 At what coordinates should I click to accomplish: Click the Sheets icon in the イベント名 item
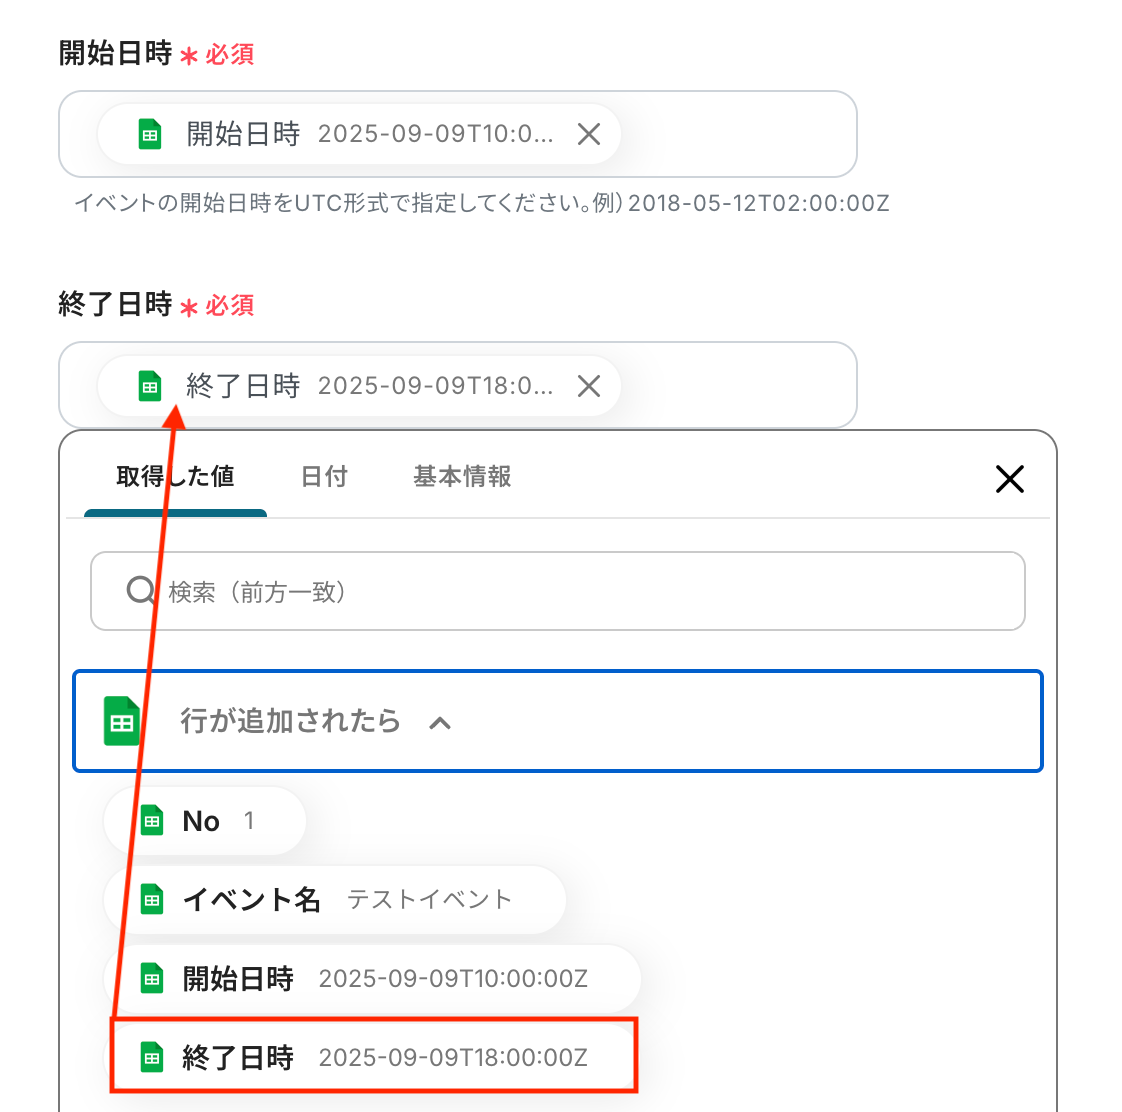click(152, 900)
